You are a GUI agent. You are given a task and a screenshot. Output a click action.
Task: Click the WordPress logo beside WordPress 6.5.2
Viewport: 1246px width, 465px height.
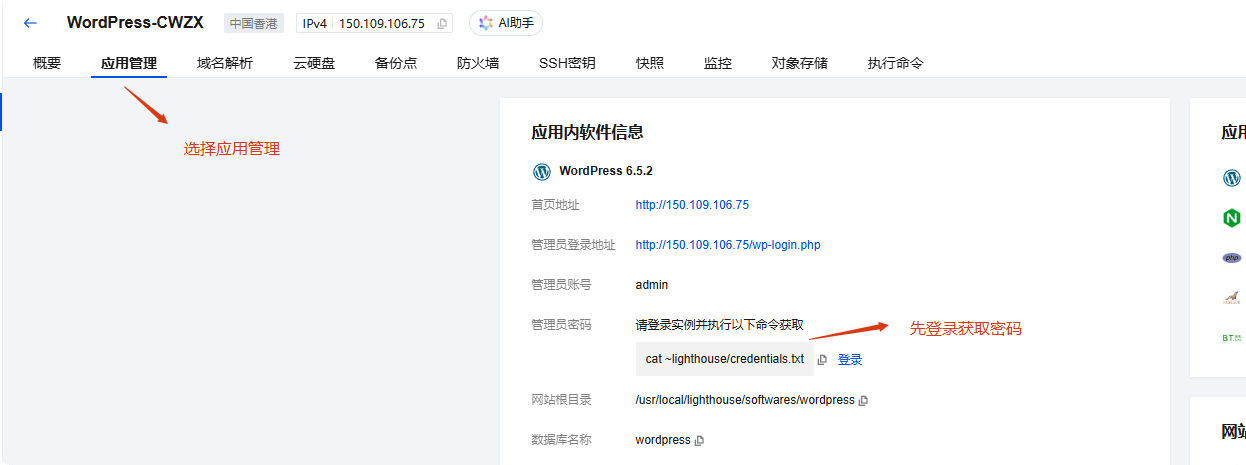[541, 171]
